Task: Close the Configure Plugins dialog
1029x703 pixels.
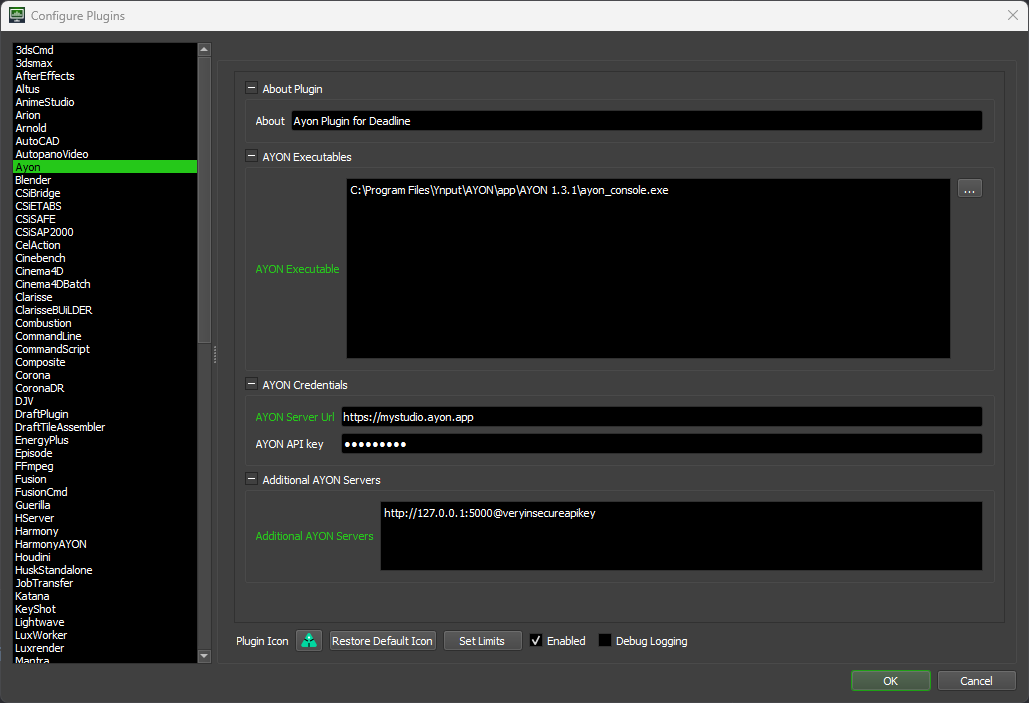Action: pyautogui.click(x=1013, y=15)
